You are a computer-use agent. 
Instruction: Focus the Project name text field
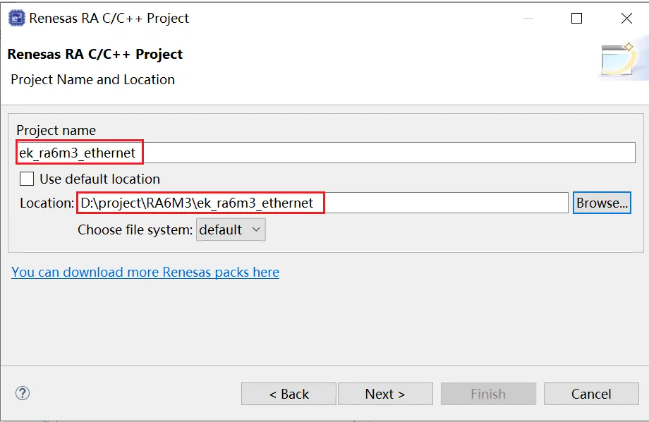point(390,152)
